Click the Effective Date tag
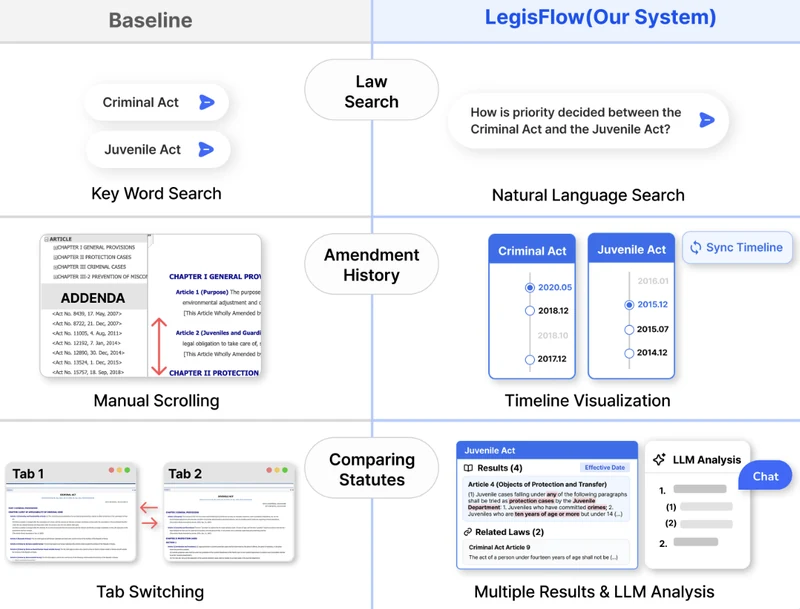 pos(605,468)
